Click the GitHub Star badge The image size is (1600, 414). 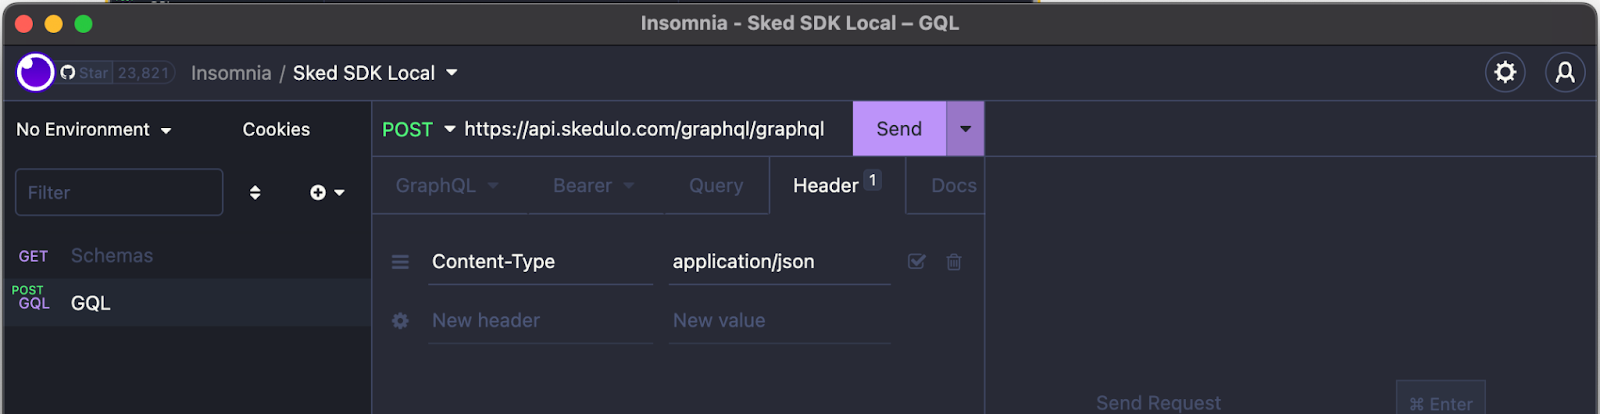117,73
